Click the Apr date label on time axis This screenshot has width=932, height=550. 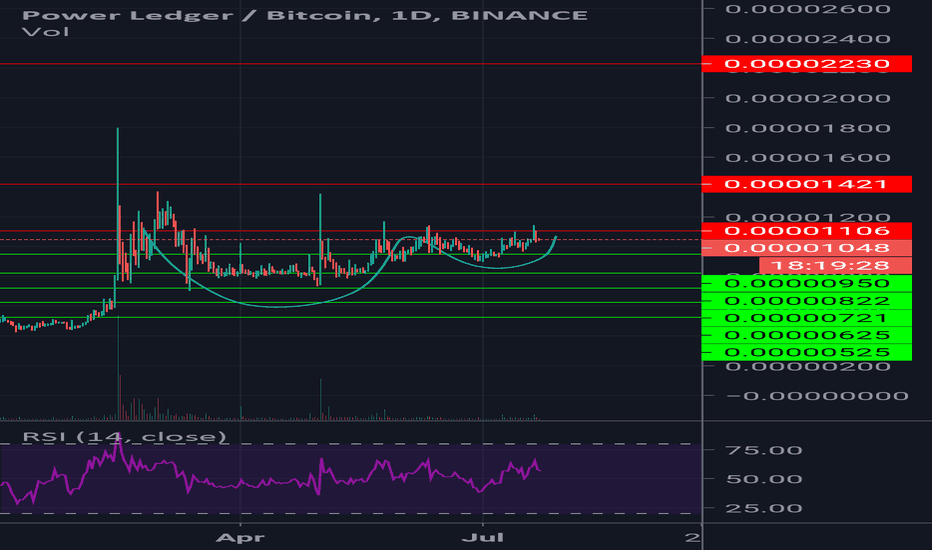[240, 538]
